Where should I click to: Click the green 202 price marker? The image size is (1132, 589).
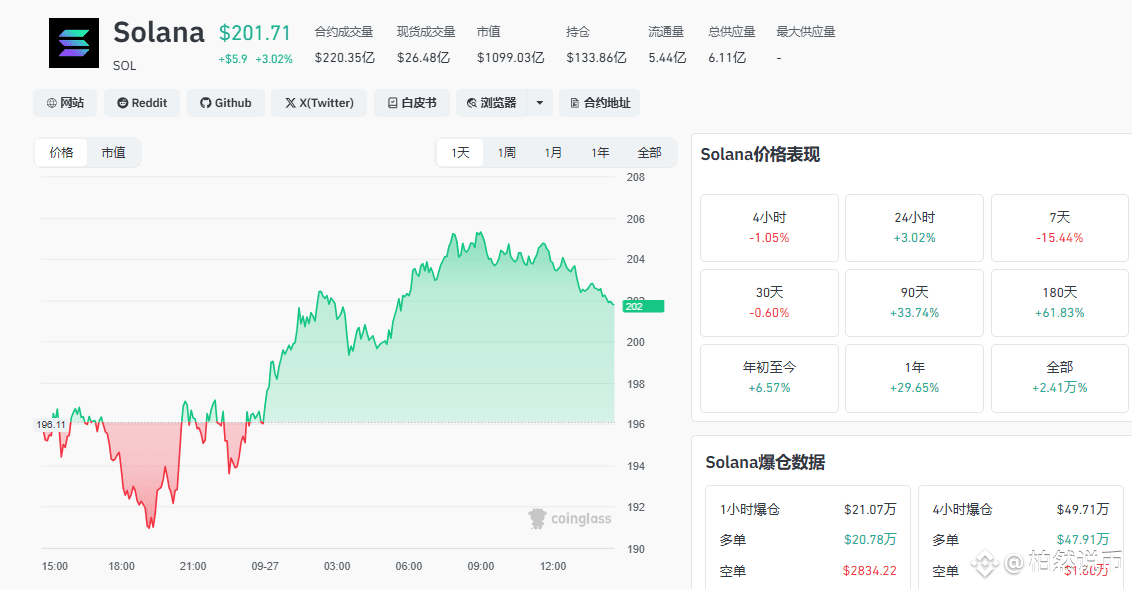point(642,307)
